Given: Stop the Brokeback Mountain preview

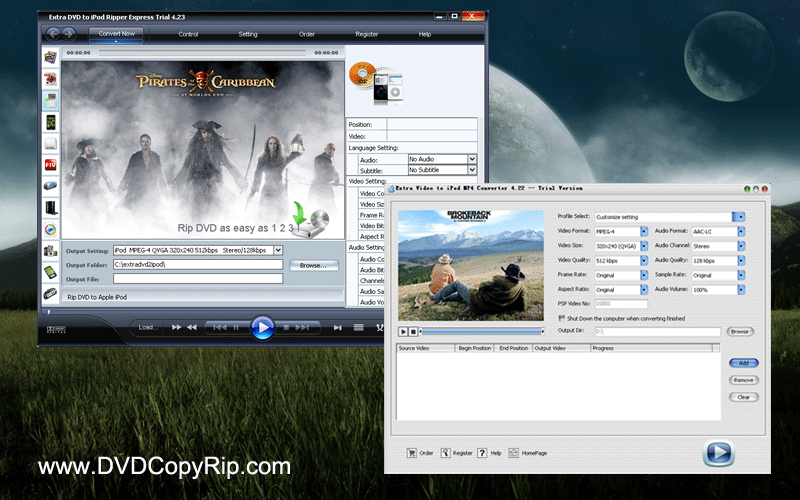Looking at the screenshot, I should pos(413,332).
